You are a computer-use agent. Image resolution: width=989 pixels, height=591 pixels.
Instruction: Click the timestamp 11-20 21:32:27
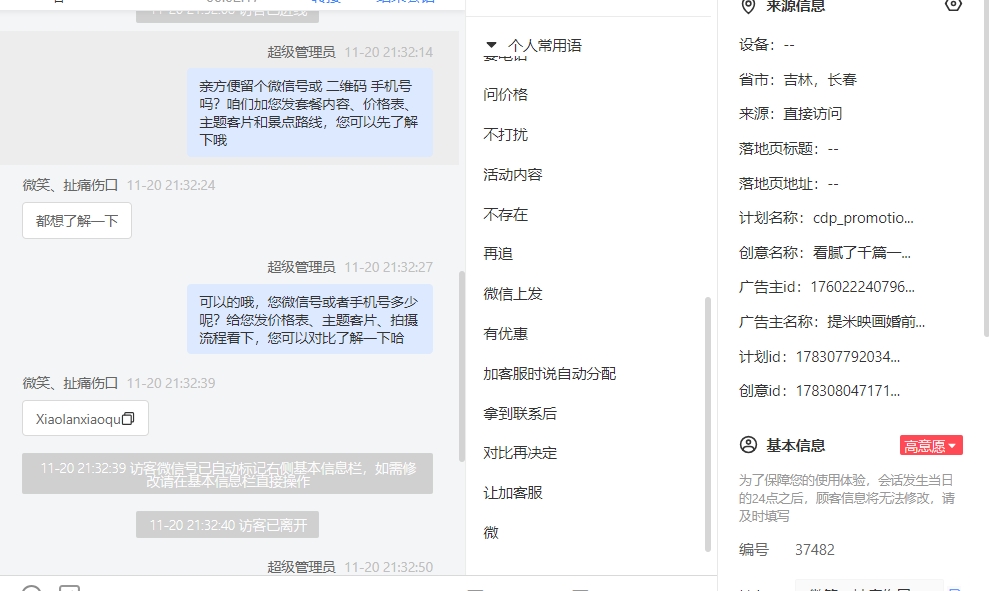(x=389, y=267)
